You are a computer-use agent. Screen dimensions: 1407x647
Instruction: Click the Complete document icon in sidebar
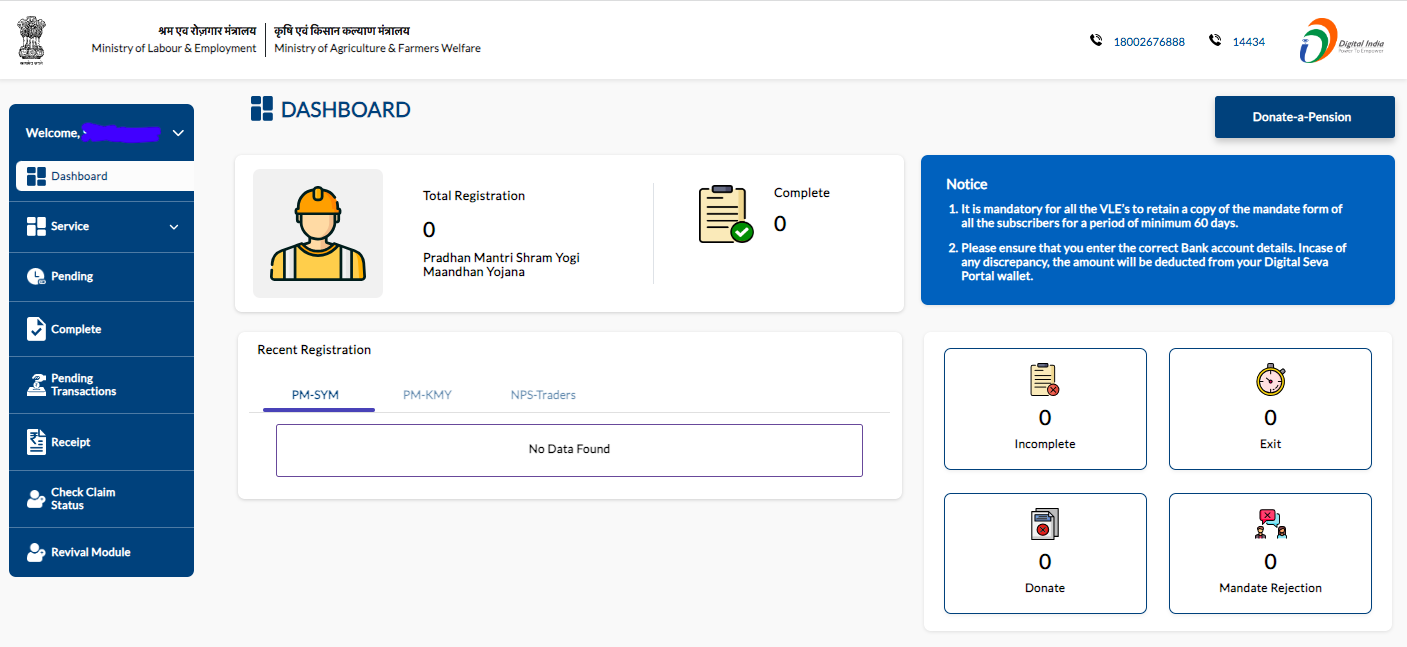click(36, 329)
